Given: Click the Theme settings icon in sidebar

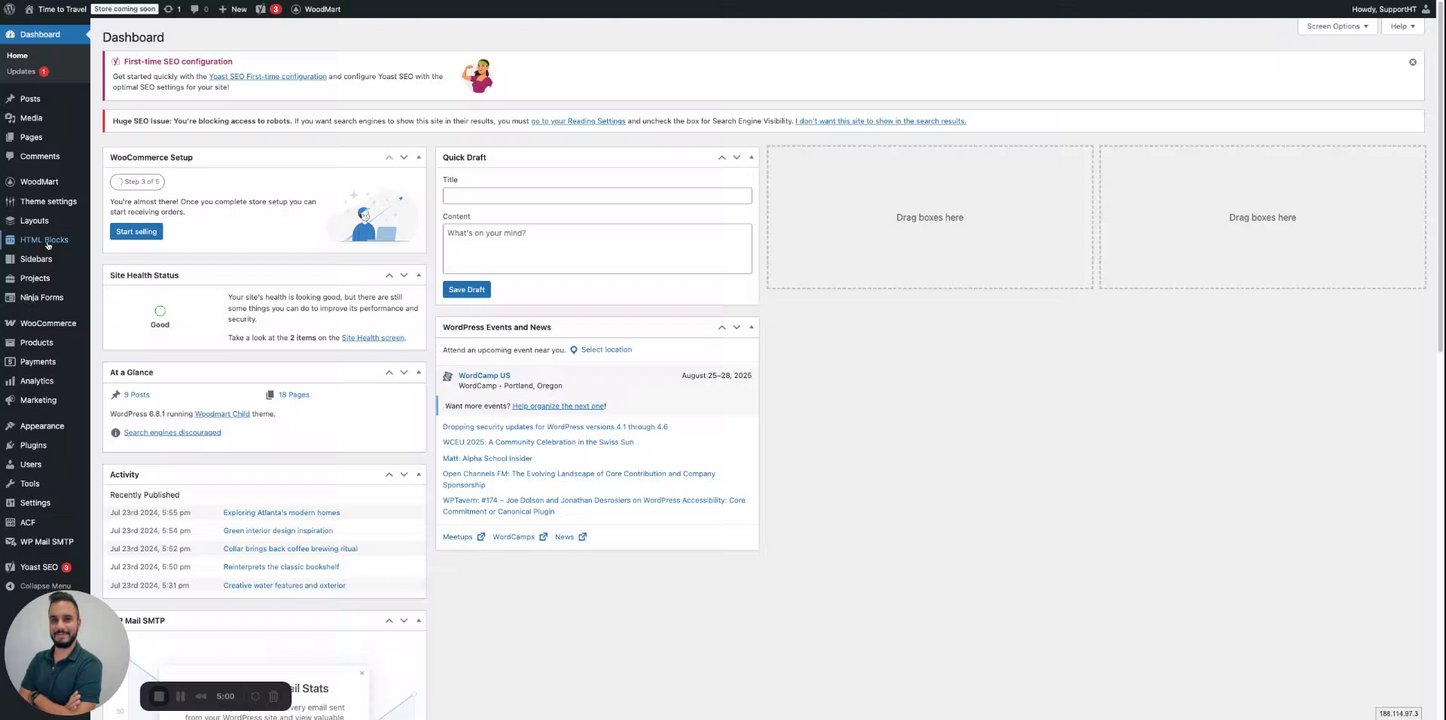Looking at the screenshot, I should tap(10, 201).
